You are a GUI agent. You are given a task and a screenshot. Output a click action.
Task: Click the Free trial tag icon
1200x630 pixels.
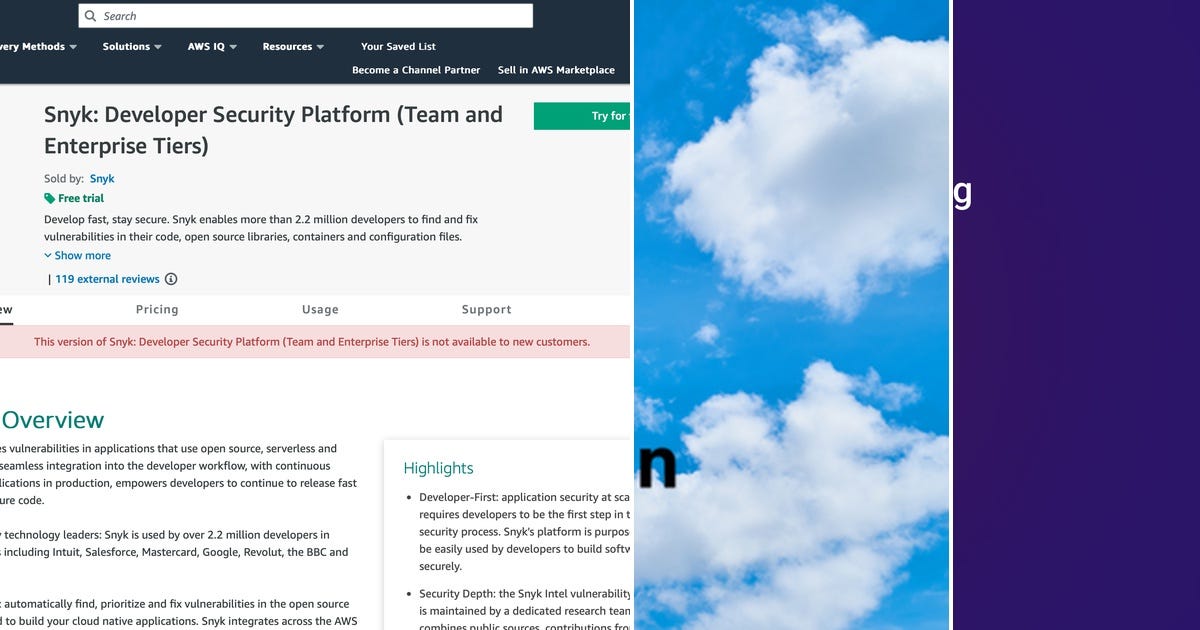(x=49, y=198)
